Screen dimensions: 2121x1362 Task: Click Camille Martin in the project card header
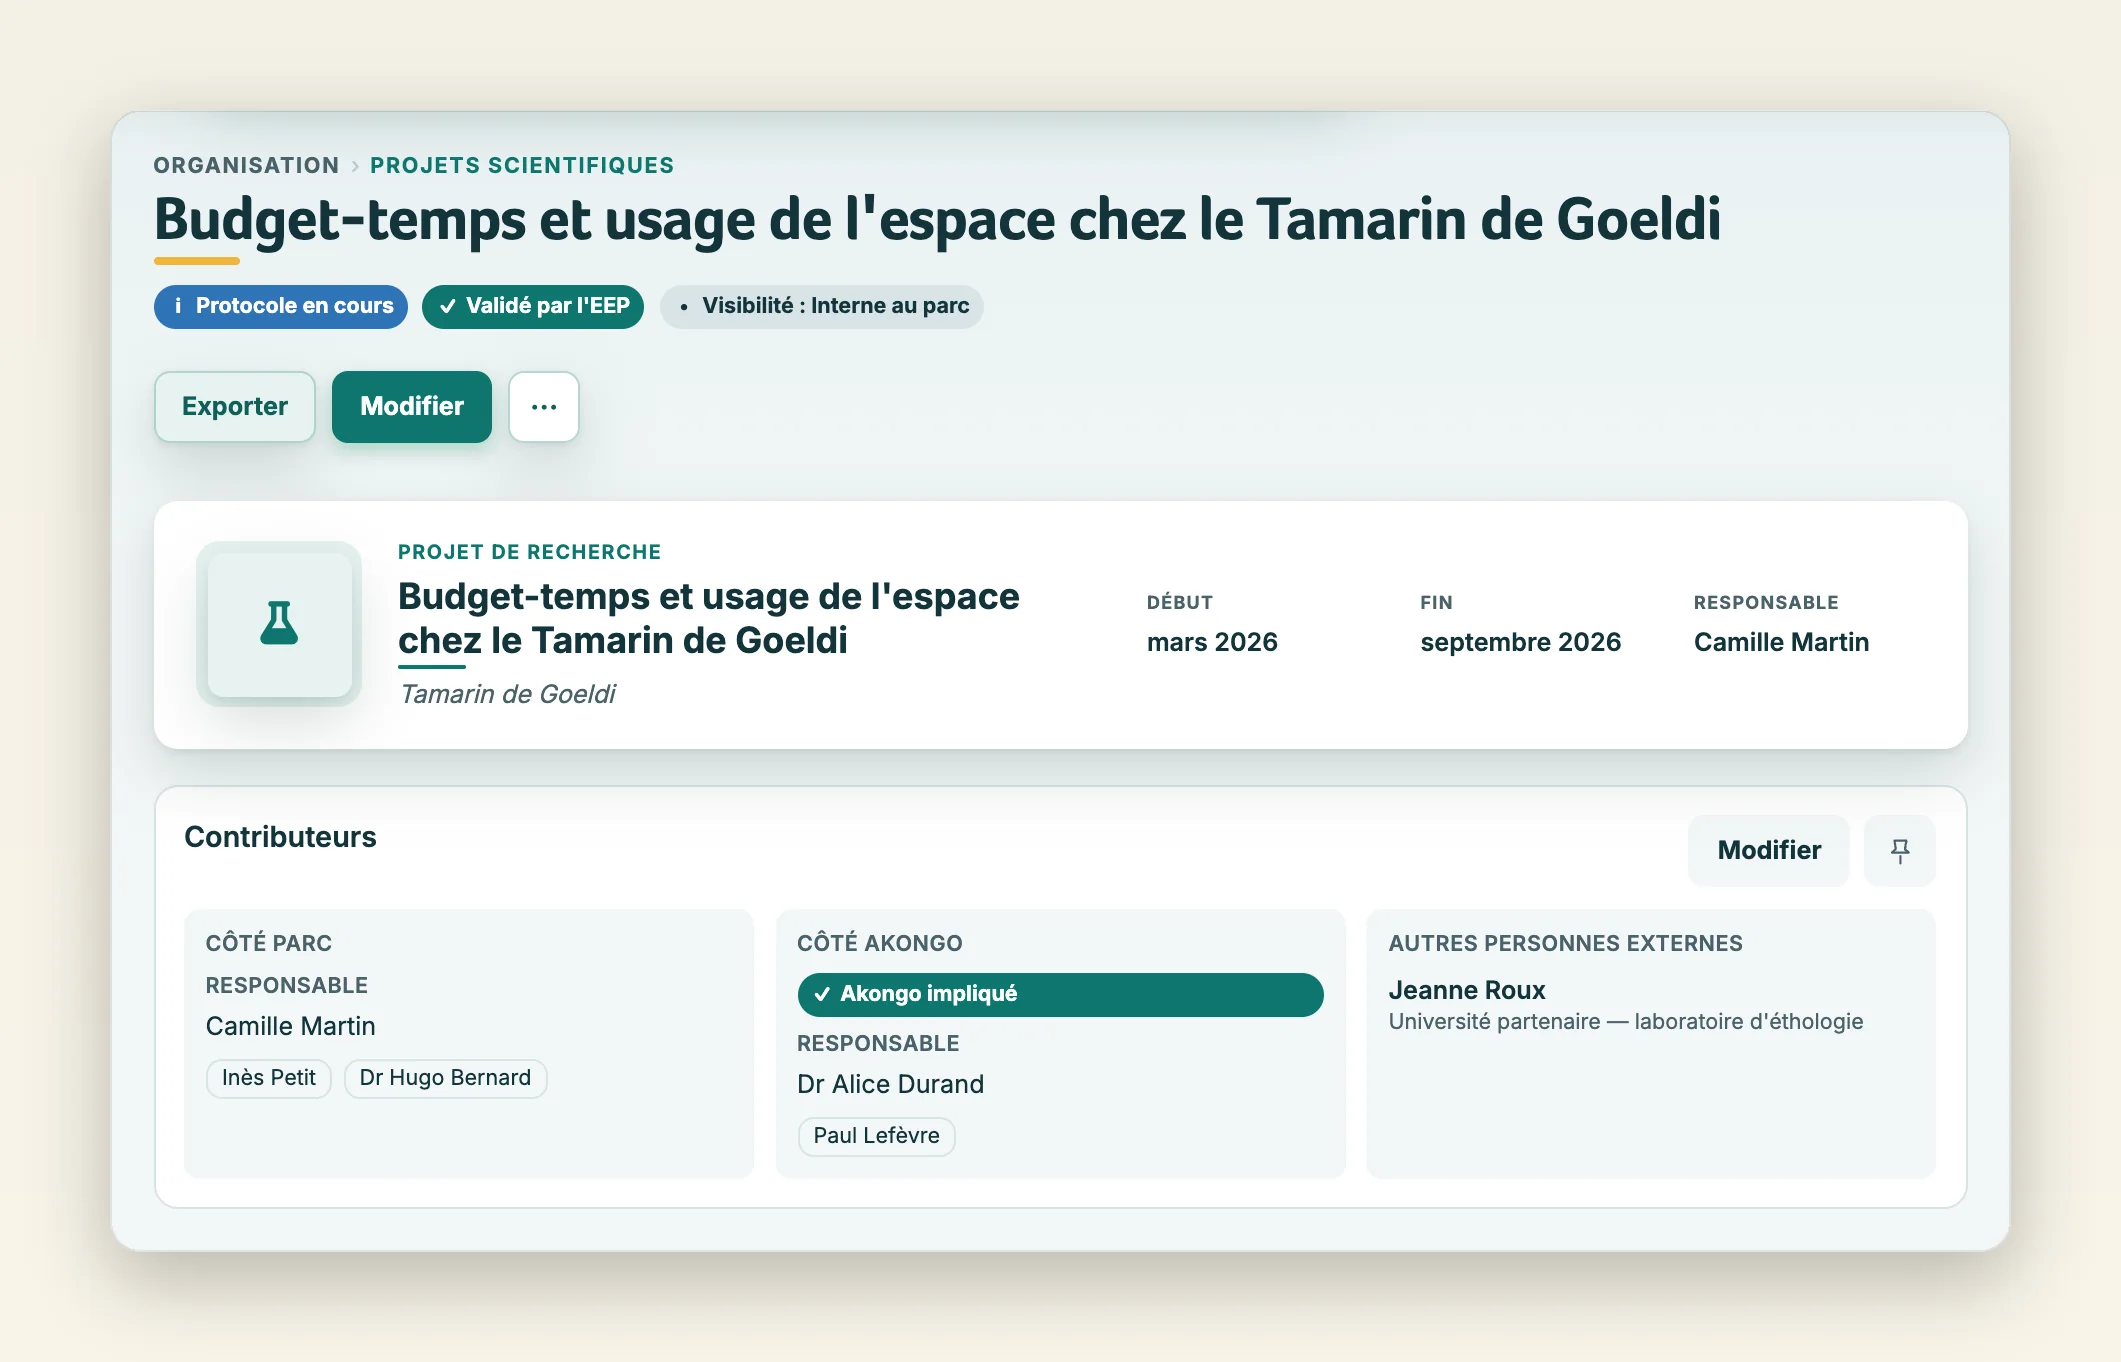[1781, 642]
